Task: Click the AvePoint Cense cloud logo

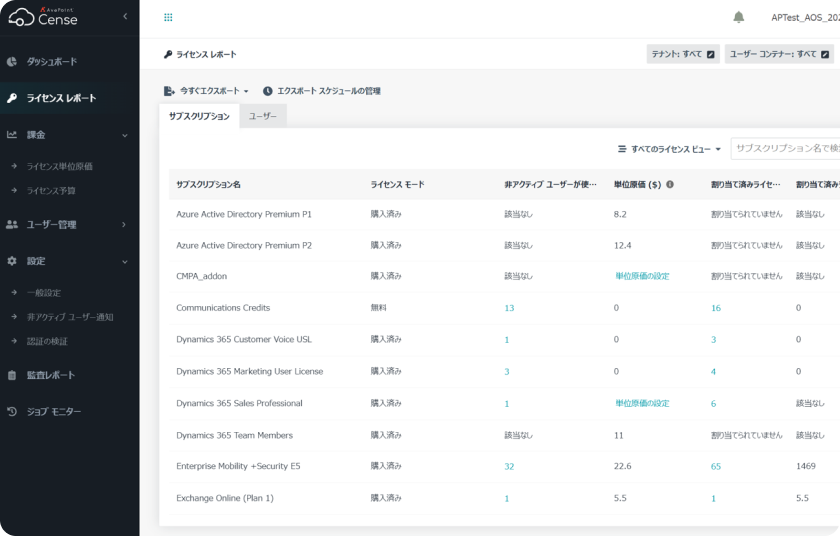Action: click(x=21, y=17)
